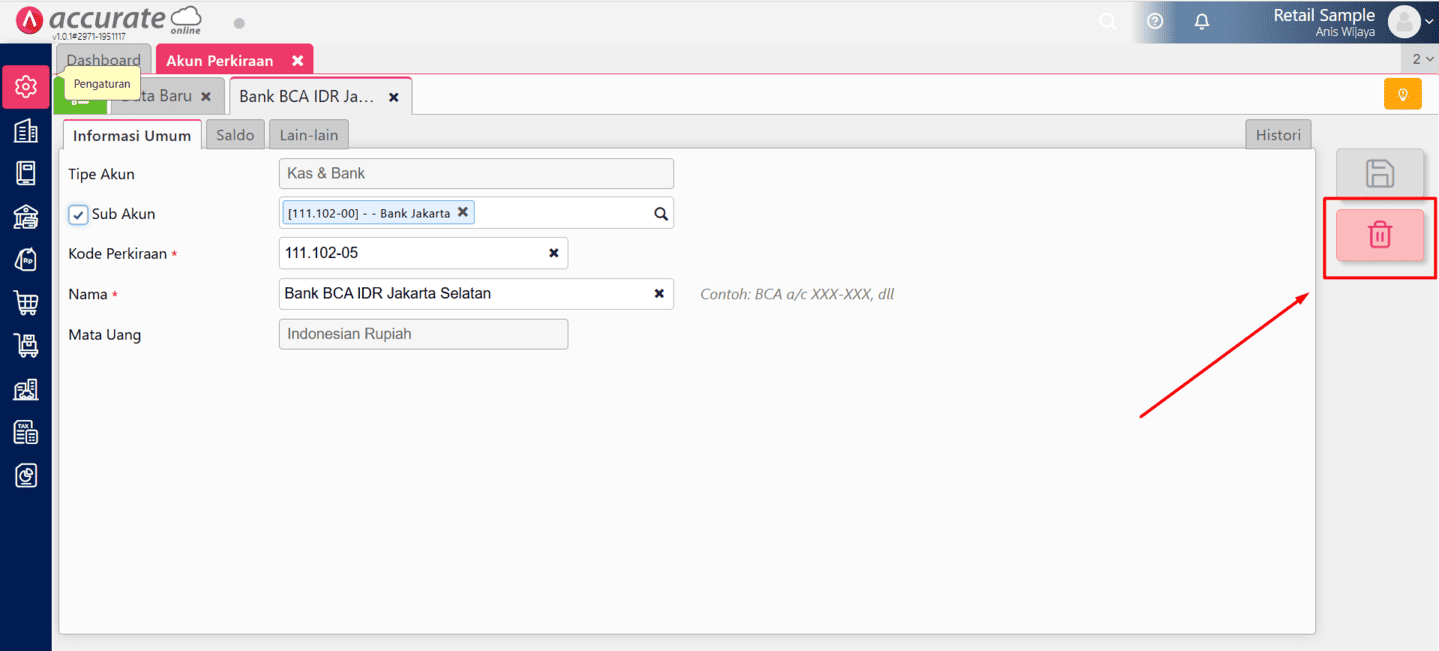The image size is (1439, 651).
Task: Go to the Dashboard tab
Action: [x=103, y=60]
